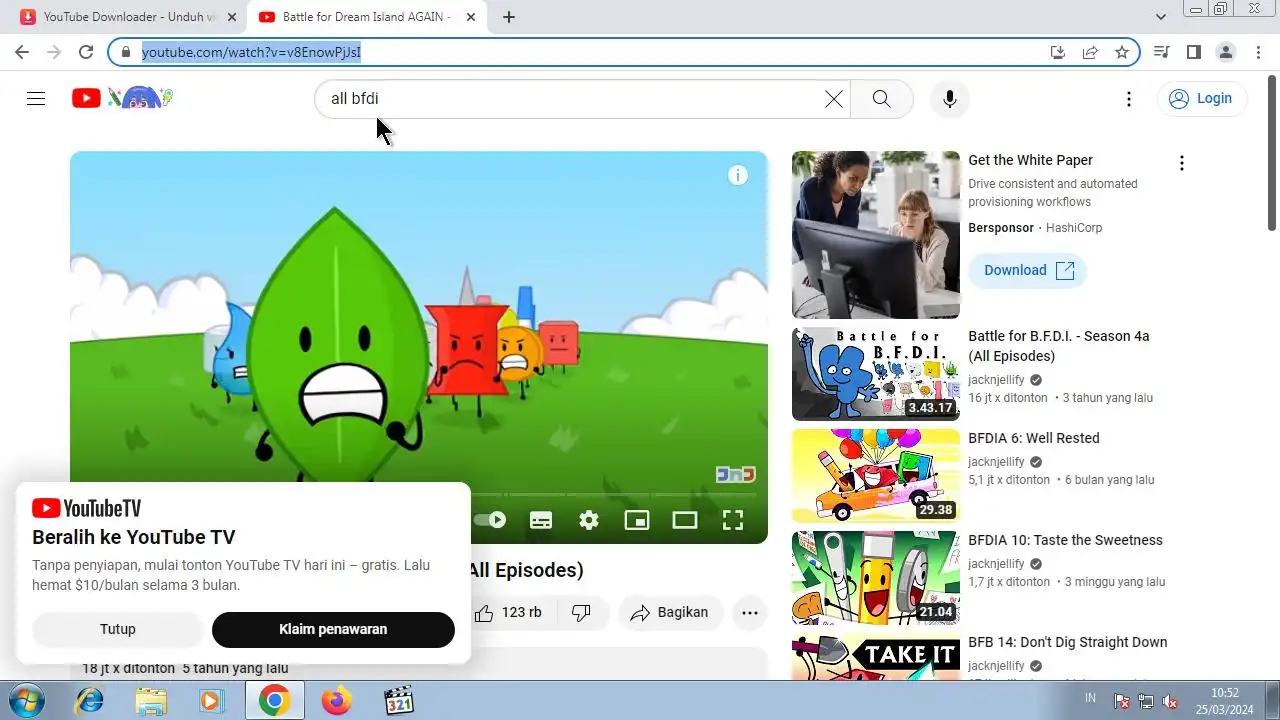
Task: Clear the search box with the X
Action: coord(834,98)
